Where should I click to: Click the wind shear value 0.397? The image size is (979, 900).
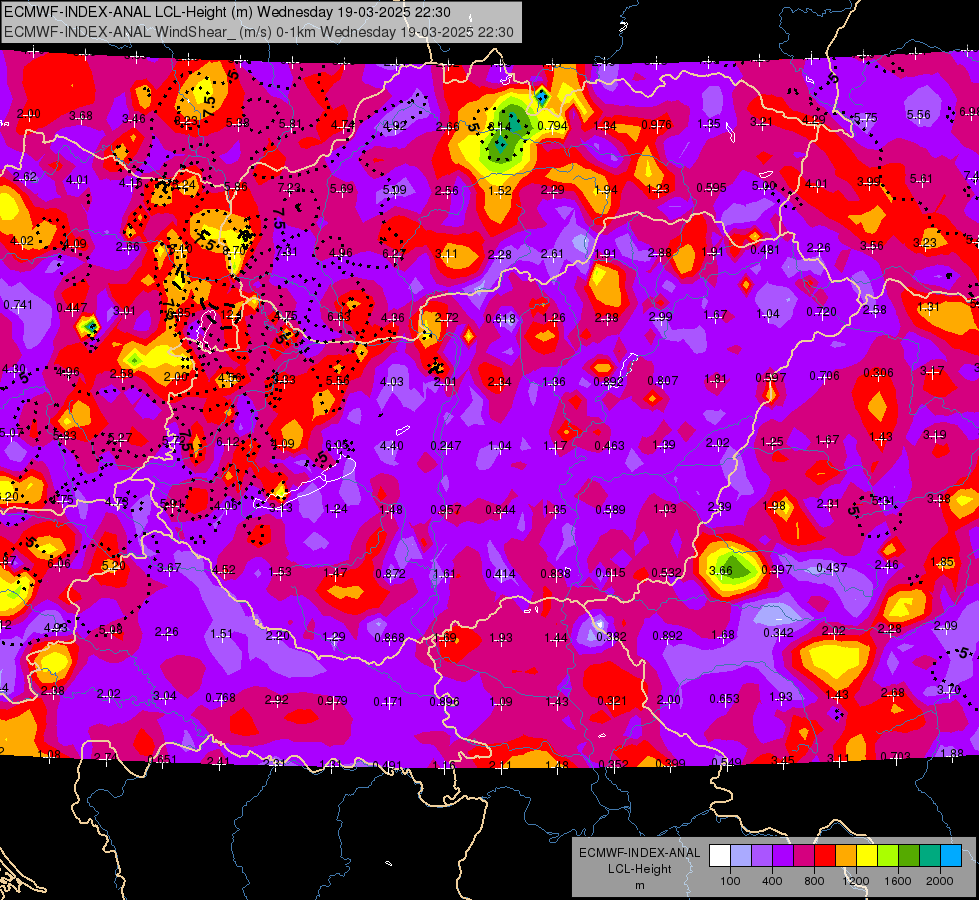pyautogui.click(x=777, y=569)
